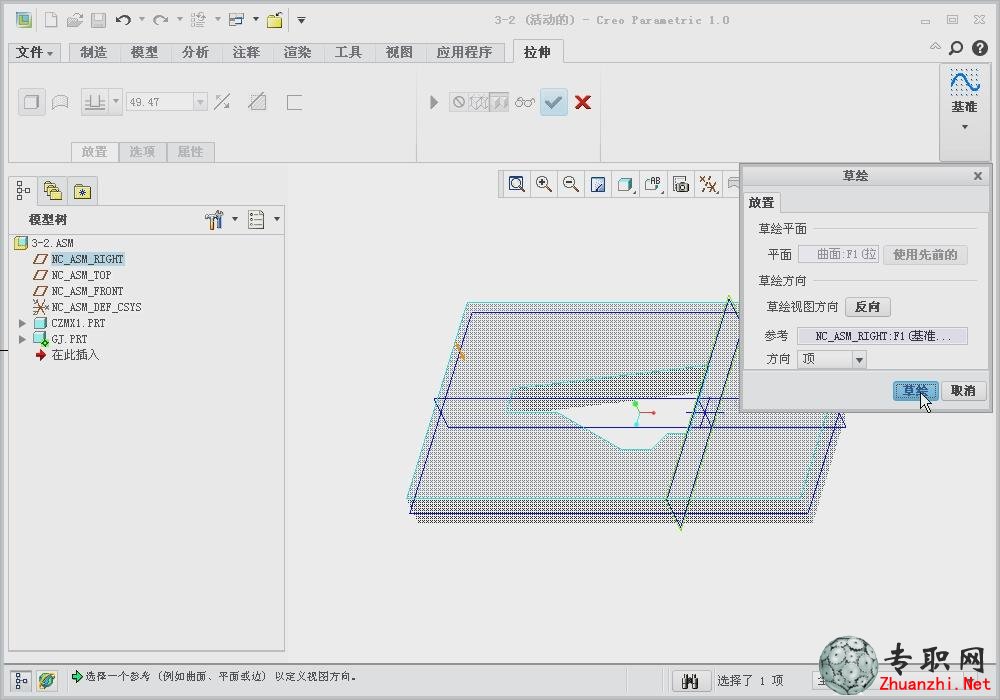Switch to the Favorites tab icon
1000x700 pixels.
82,191
